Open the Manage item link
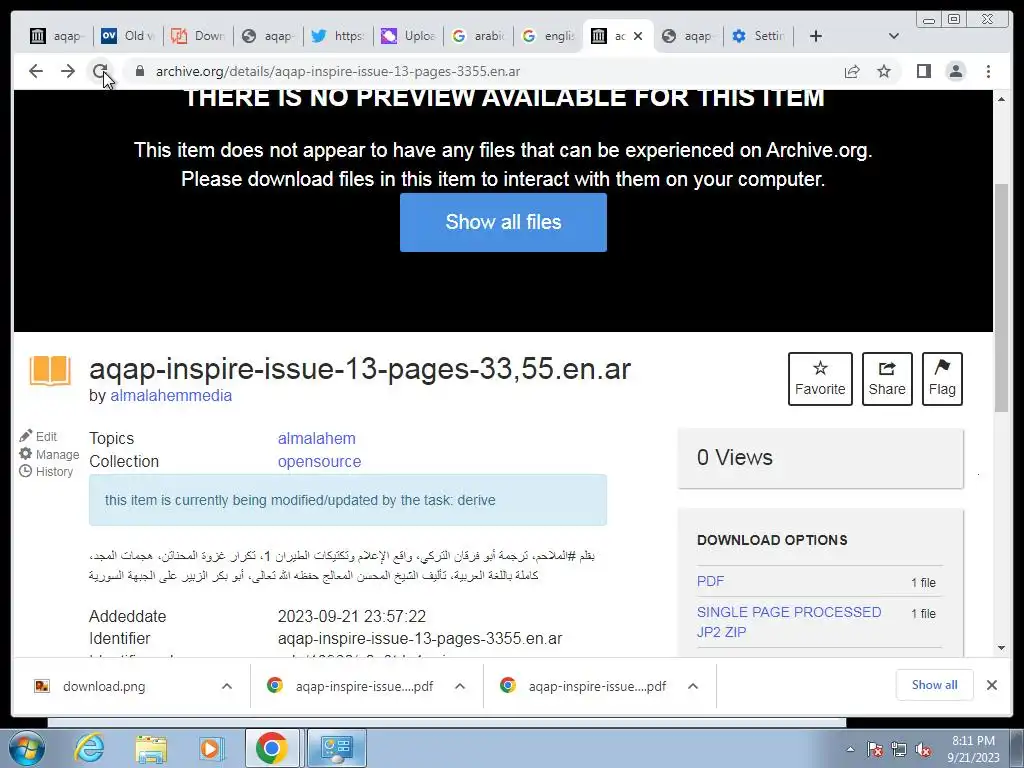This screenshot has height=768, width=1024. [x=50, y=454]
